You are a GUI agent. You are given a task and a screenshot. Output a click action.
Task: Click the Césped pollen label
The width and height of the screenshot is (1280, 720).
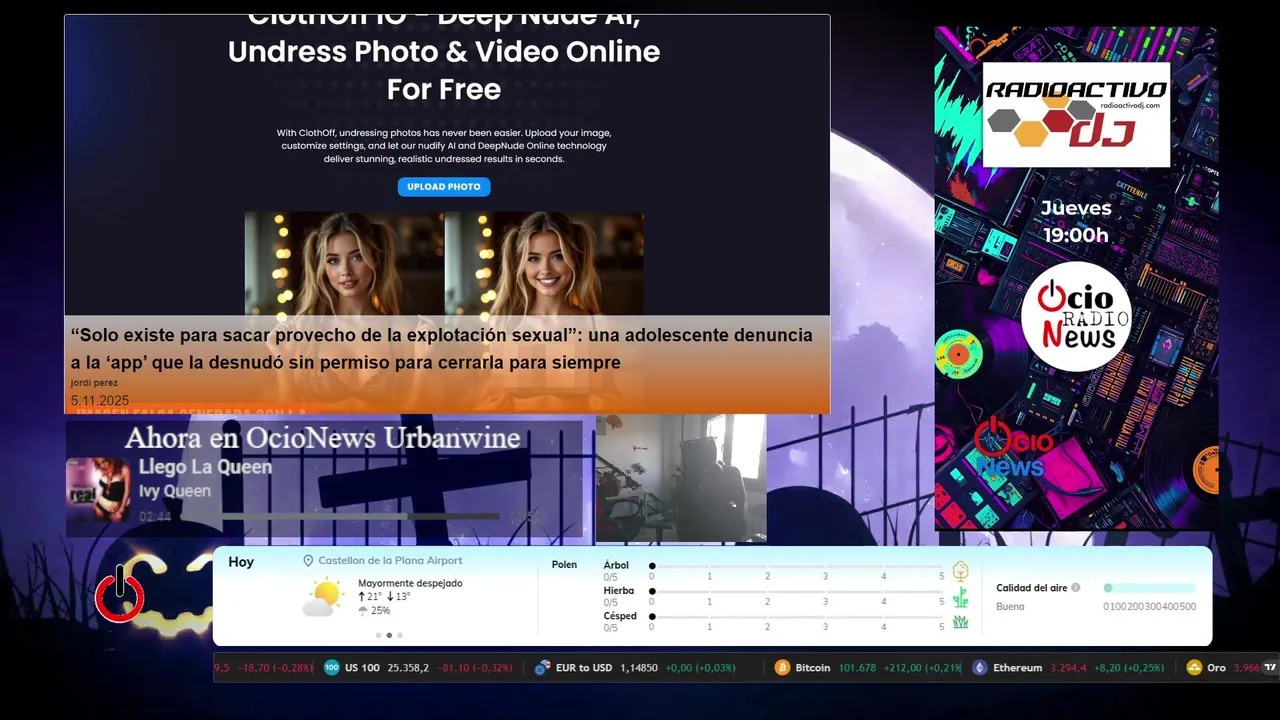click(620, 616)
